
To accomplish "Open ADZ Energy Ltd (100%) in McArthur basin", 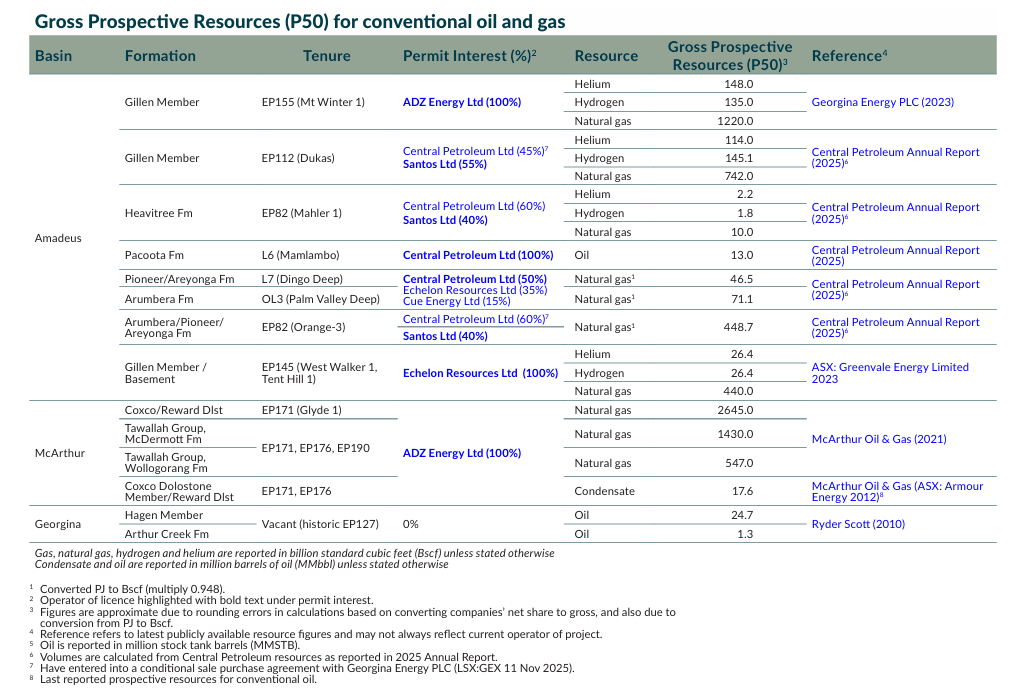I will pyautogui.click(x=461, y=453).
